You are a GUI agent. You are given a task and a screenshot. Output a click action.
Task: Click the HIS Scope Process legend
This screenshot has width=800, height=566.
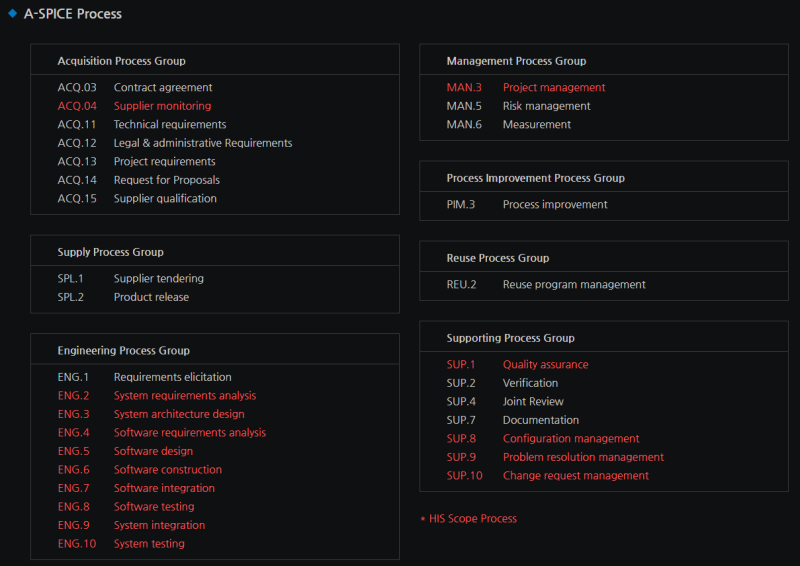472,519
